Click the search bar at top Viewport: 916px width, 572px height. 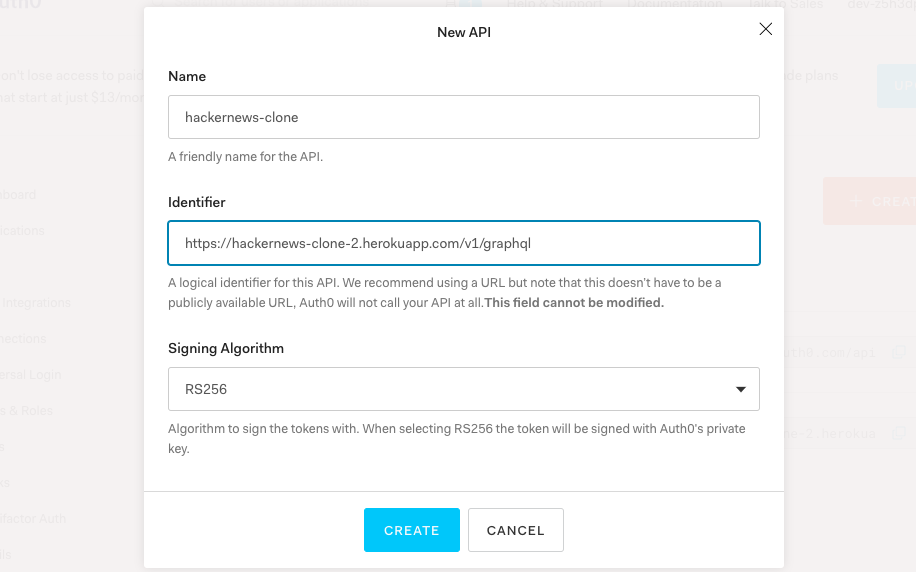click(x=263, y=4)
